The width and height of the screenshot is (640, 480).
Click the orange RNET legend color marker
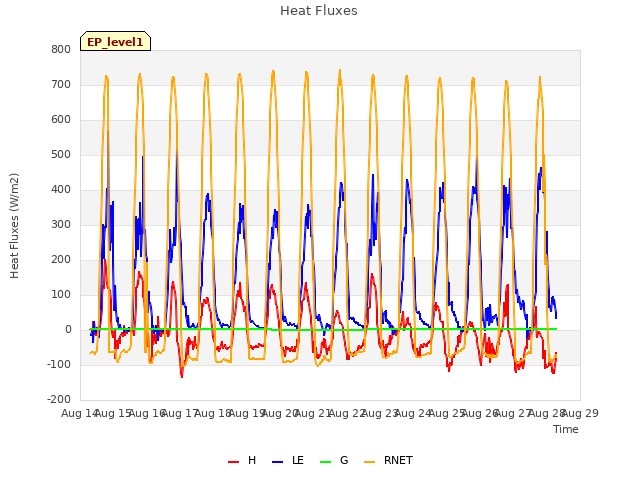(x=369, y=462)
